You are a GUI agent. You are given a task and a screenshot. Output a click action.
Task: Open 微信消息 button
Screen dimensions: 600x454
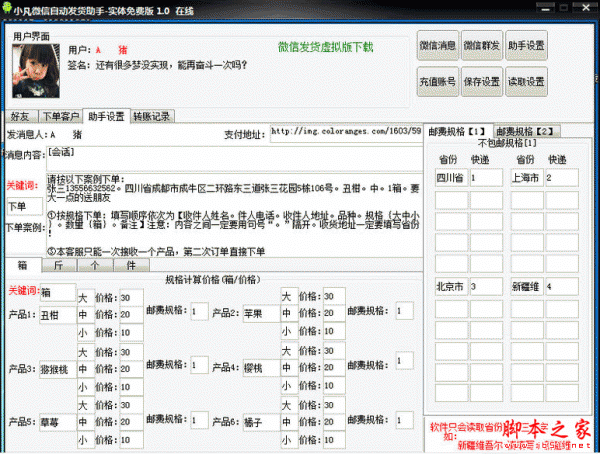(438, 46)
